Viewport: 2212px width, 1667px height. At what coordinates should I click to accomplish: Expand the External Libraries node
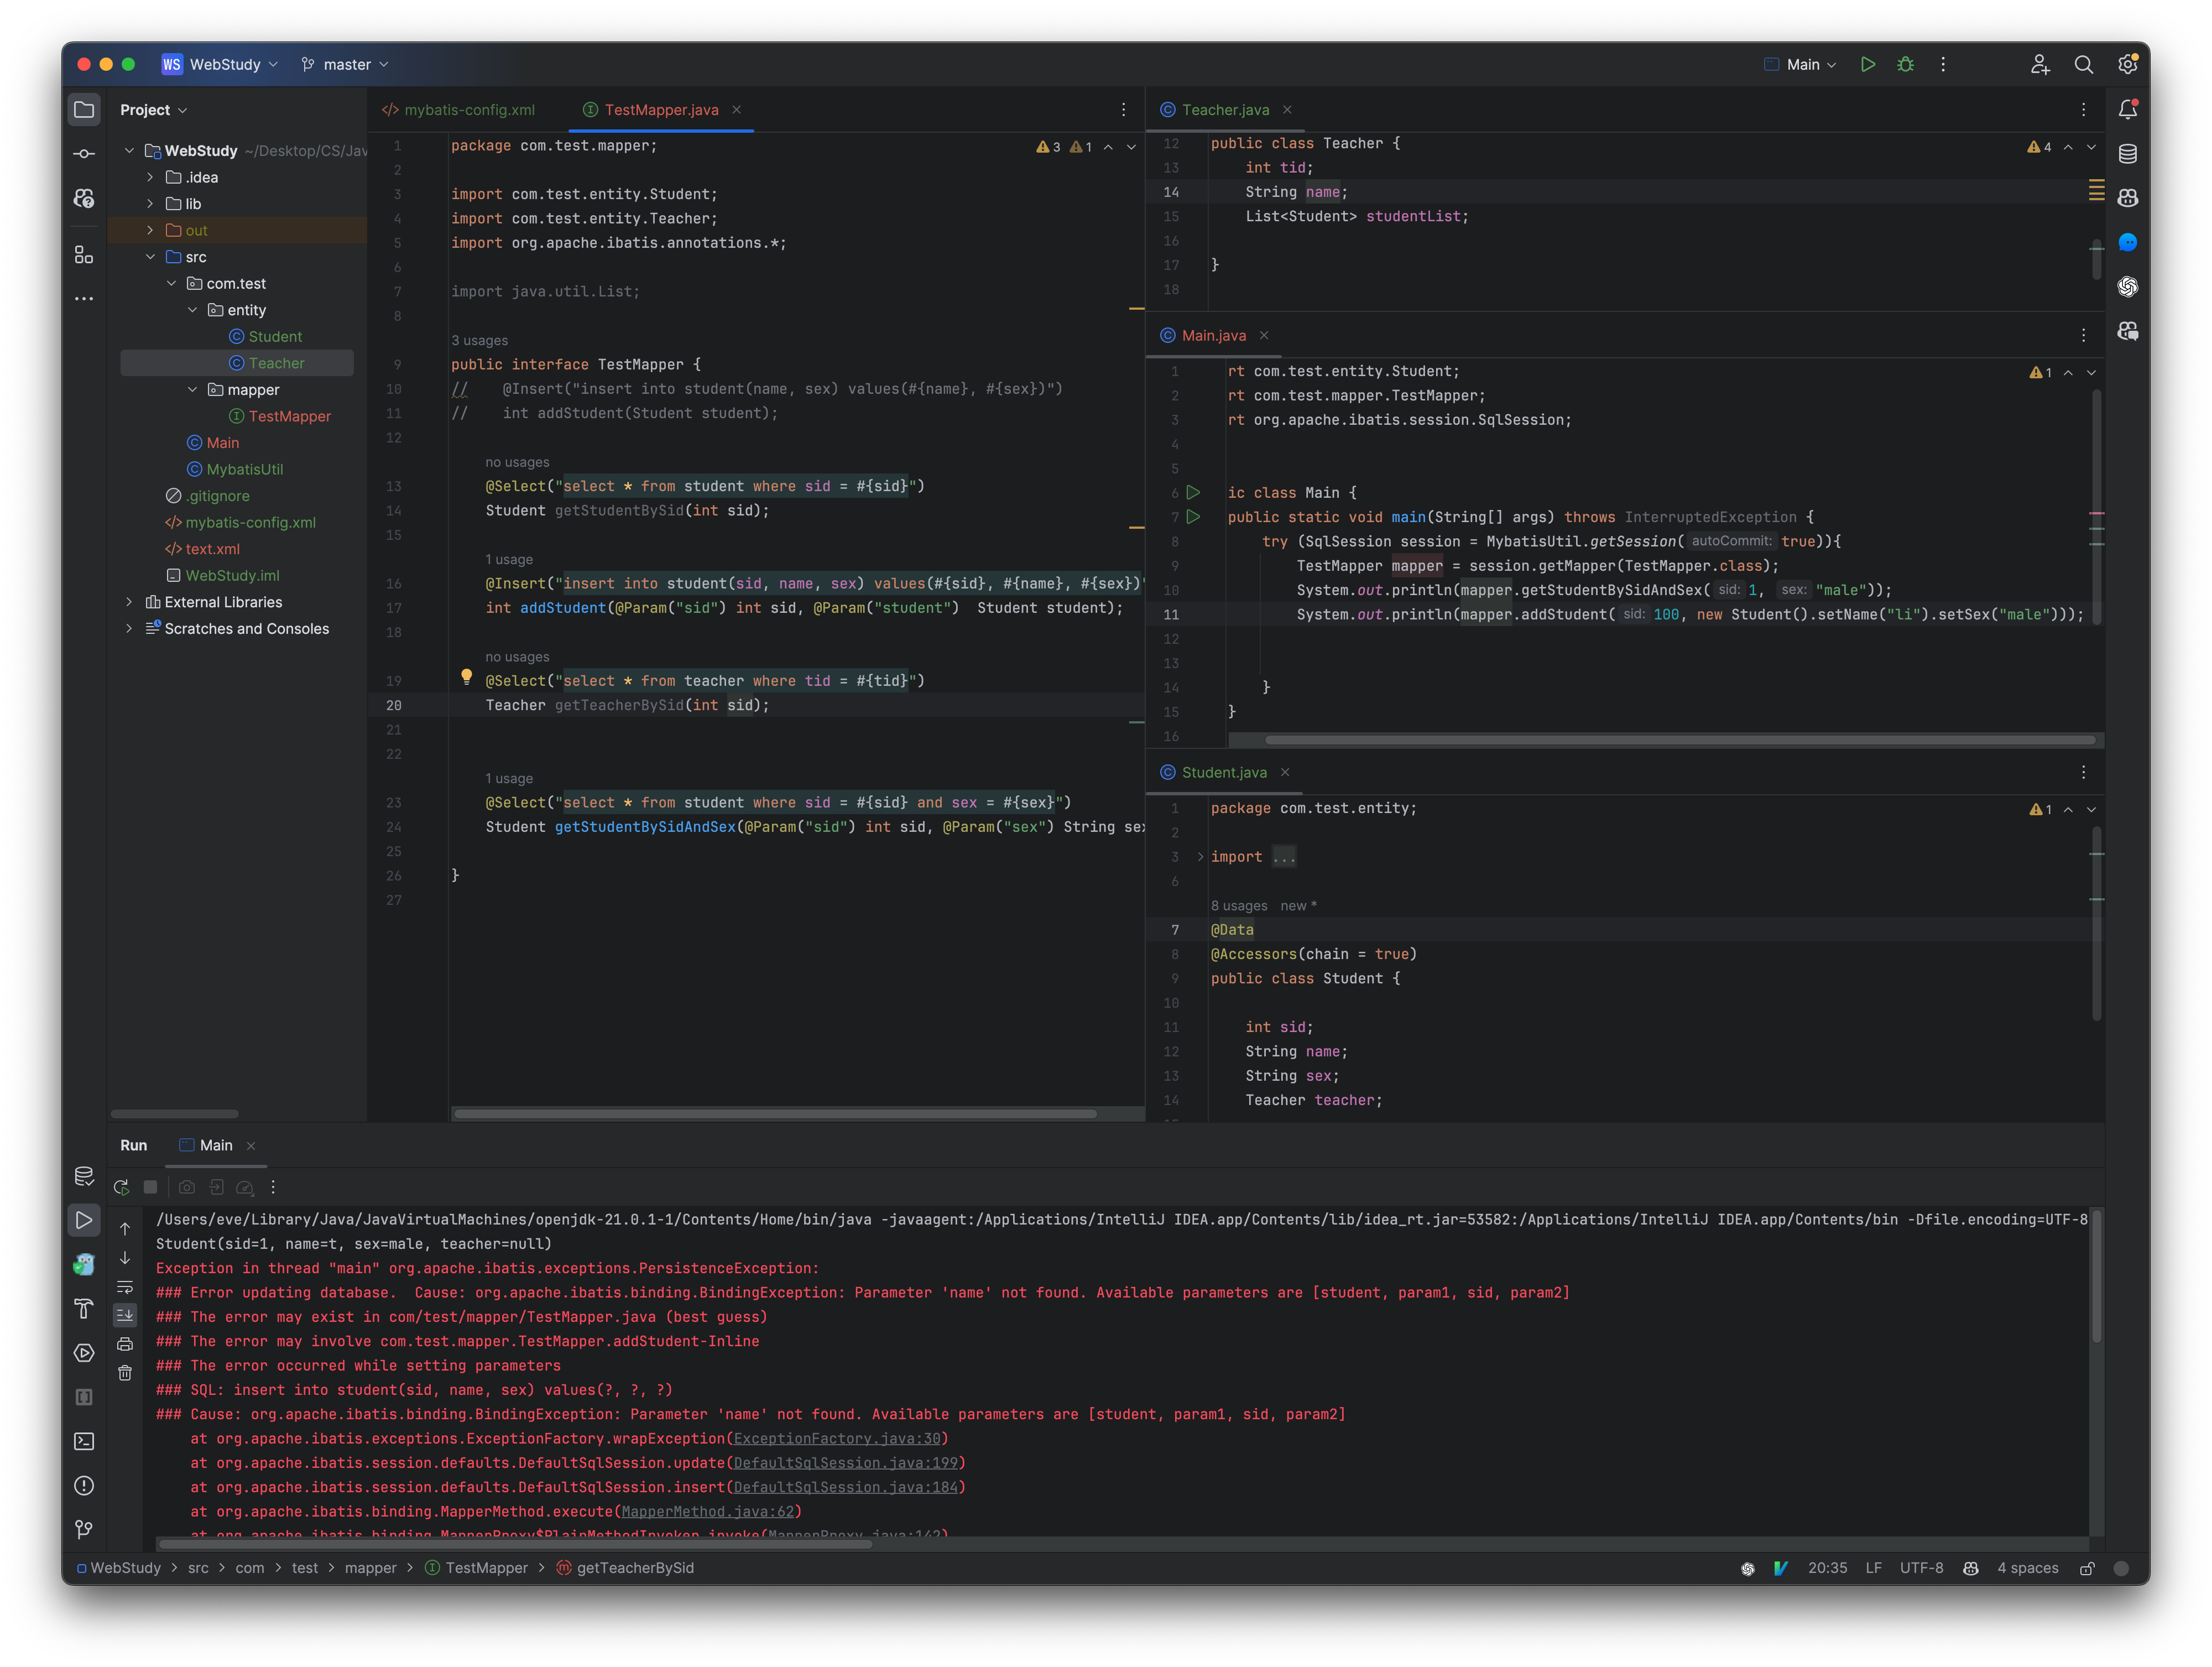coord(129,602)
